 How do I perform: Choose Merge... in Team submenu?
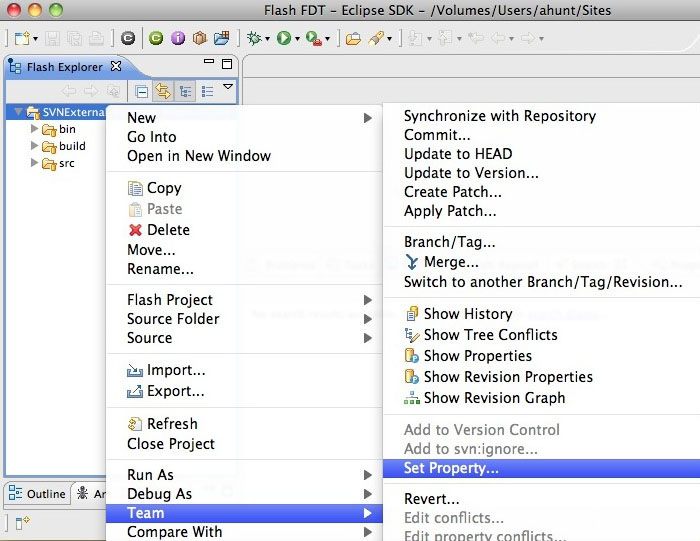coord(542,262)
